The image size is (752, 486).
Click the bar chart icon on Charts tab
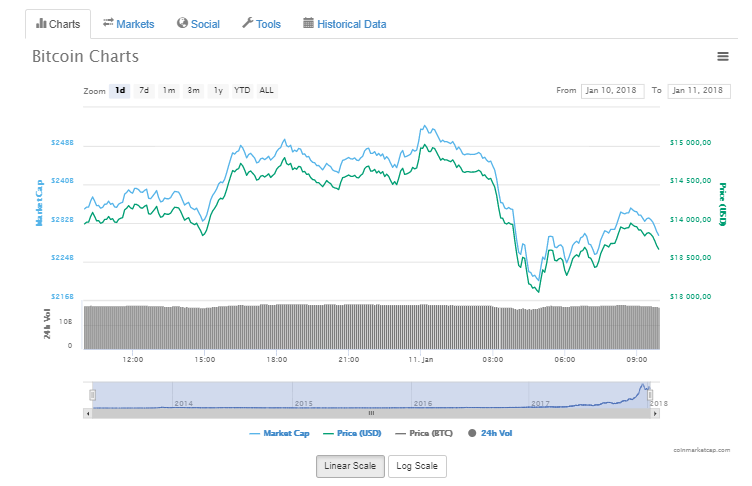tap(41, 23)
